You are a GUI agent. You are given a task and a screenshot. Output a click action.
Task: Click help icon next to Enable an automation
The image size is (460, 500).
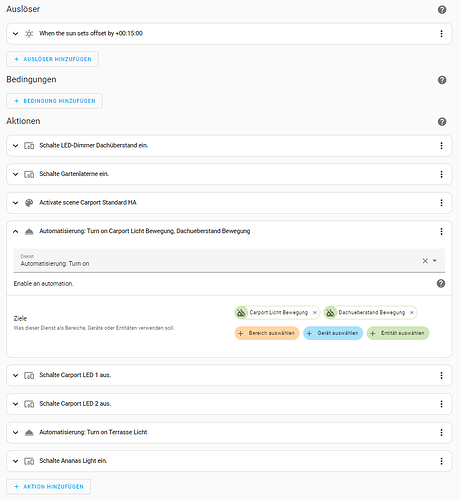click(x=441, y=284)
